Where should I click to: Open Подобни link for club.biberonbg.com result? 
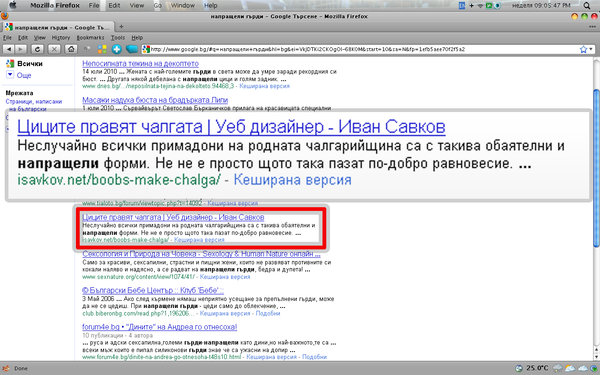[268, 313]
